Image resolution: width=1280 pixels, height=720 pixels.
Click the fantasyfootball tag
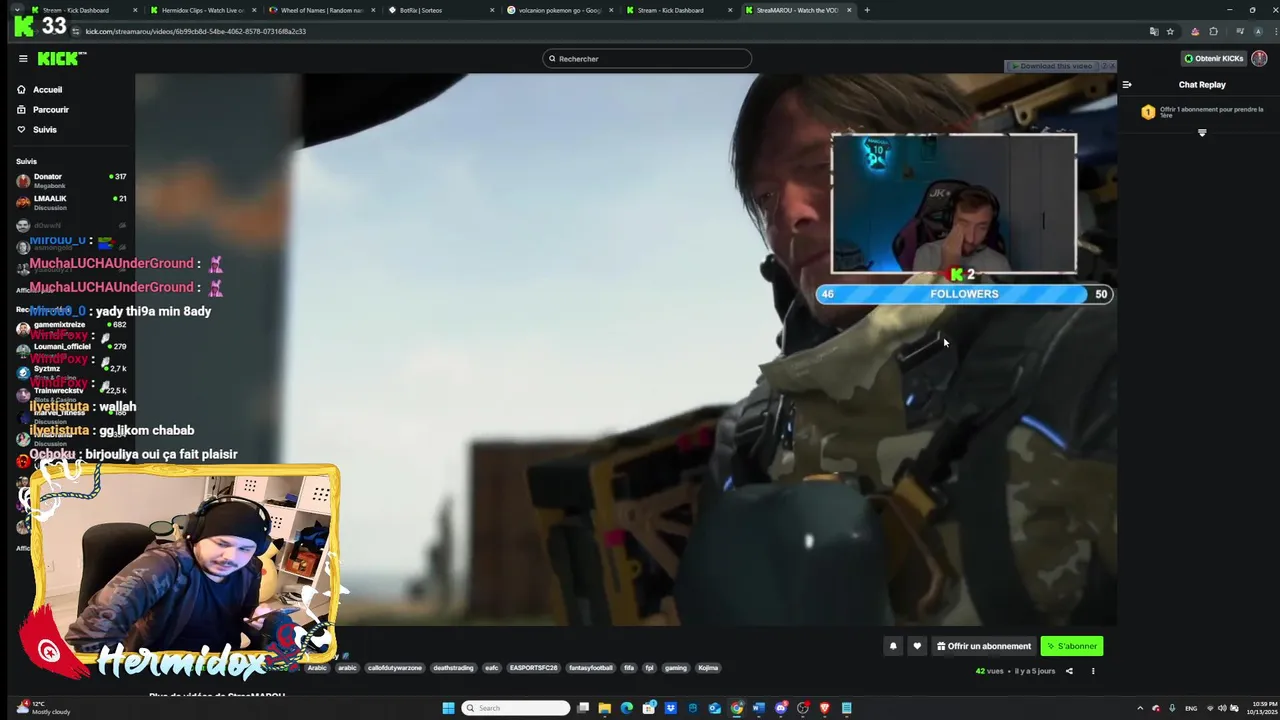(x=590, y=668)
